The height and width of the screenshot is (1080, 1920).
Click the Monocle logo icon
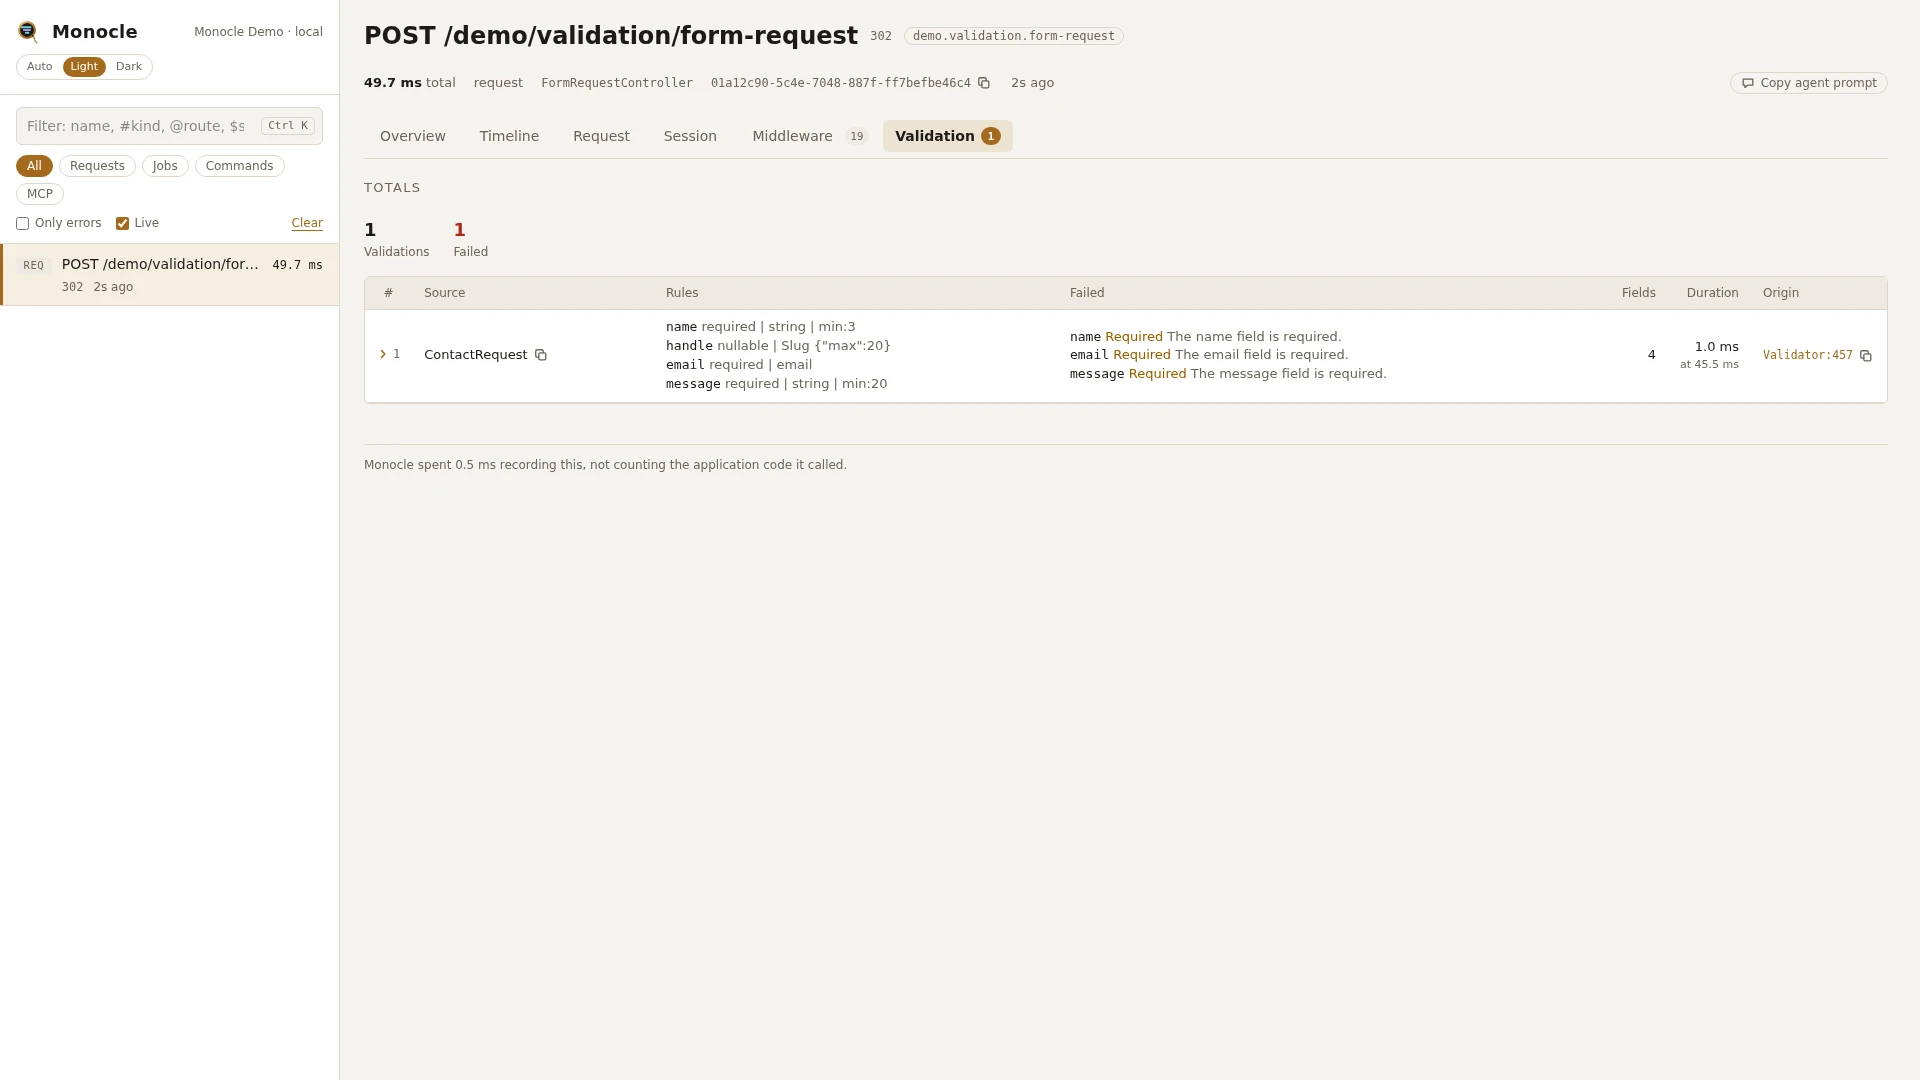coord(28,32)
